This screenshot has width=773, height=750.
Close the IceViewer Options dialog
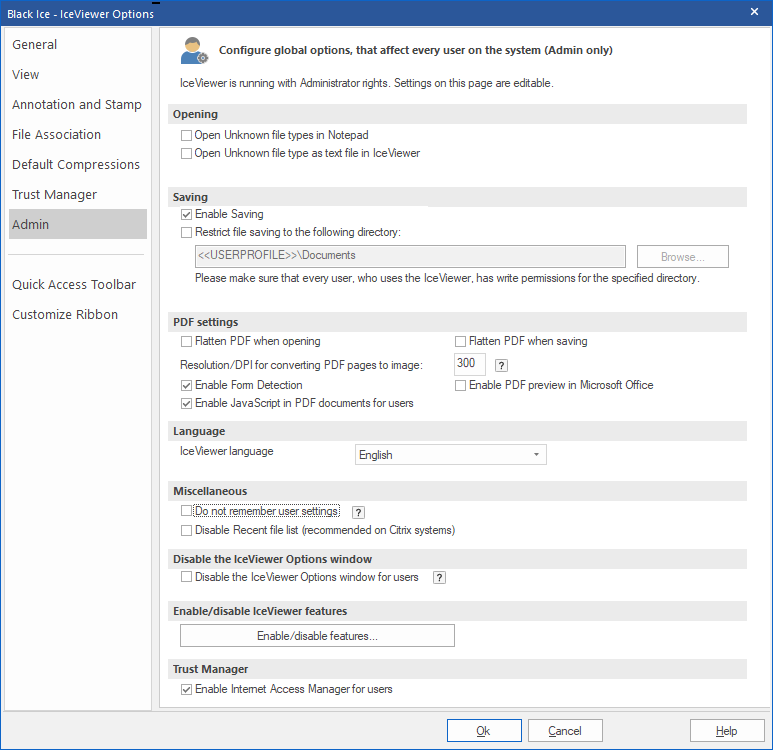tap(754, 11)
